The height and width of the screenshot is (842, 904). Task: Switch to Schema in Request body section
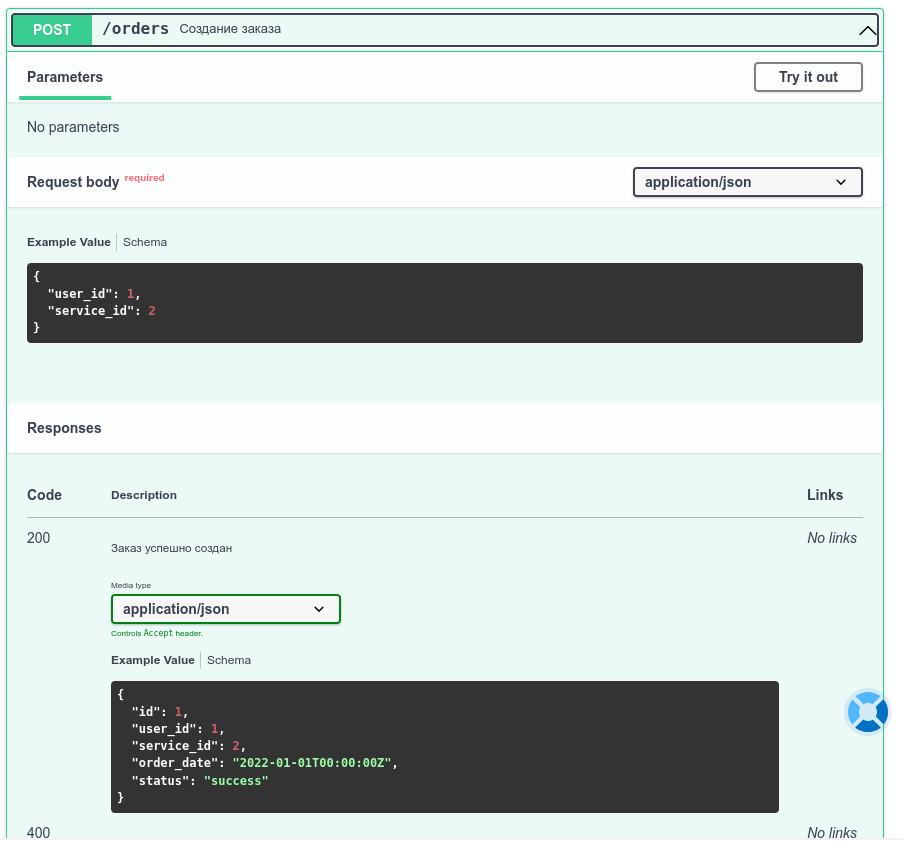[x=145, y=242]
